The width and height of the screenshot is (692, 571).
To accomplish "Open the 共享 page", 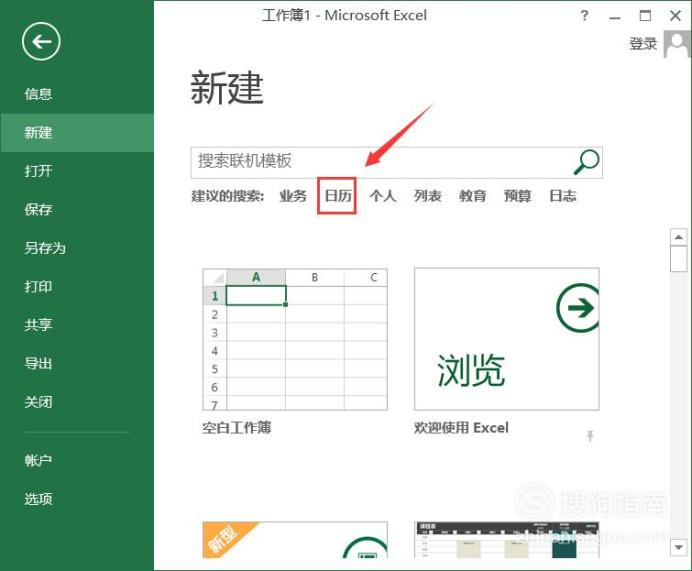I will coord(38,325).
